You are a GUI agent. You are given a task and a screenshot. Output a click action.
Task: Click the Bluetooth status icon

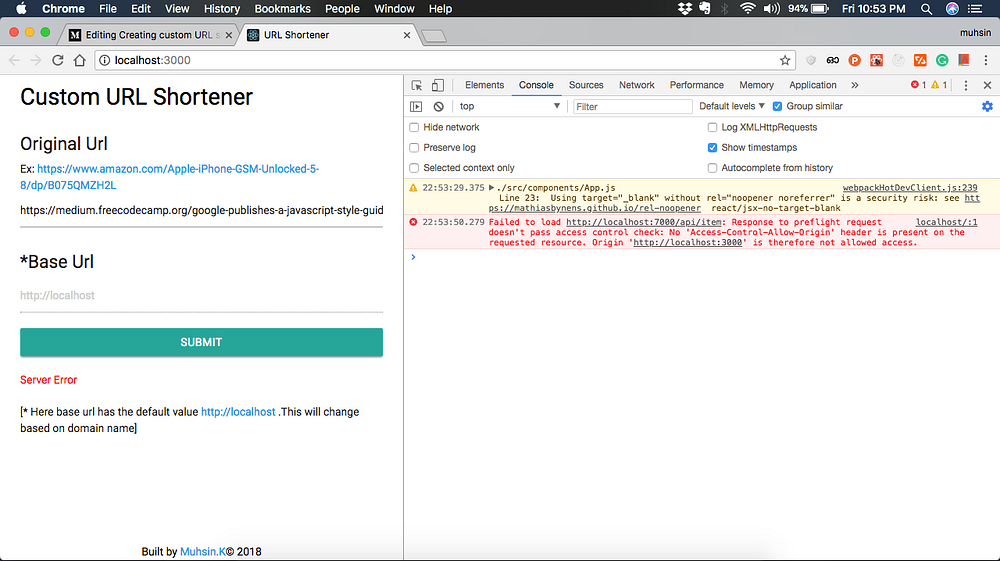click(x=724, y=8)
